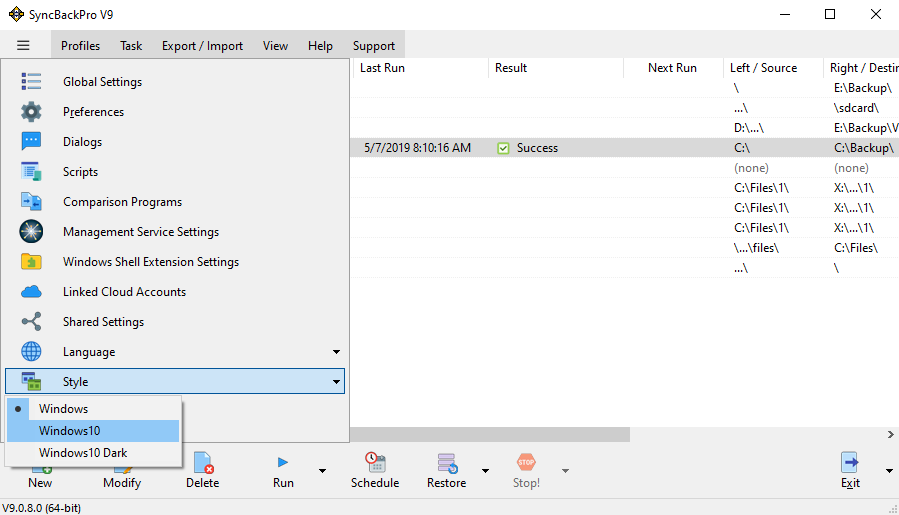Choose the Windows10 style option
899x515 pixels.
[94, 431]
